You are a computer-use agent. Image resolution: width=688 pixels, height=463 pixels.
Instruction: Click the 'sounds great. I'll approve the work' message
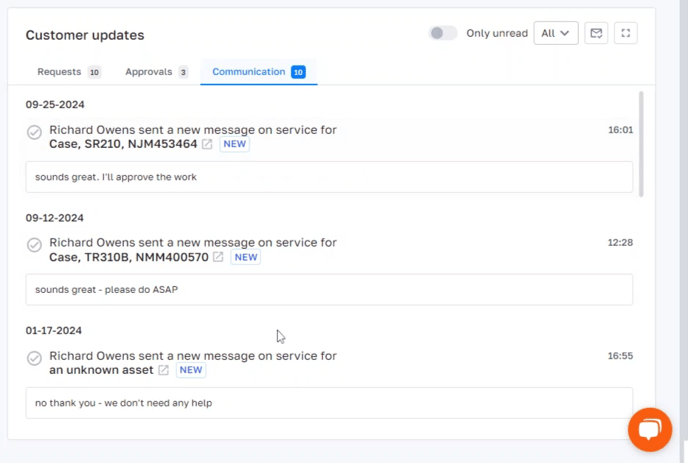329,177
